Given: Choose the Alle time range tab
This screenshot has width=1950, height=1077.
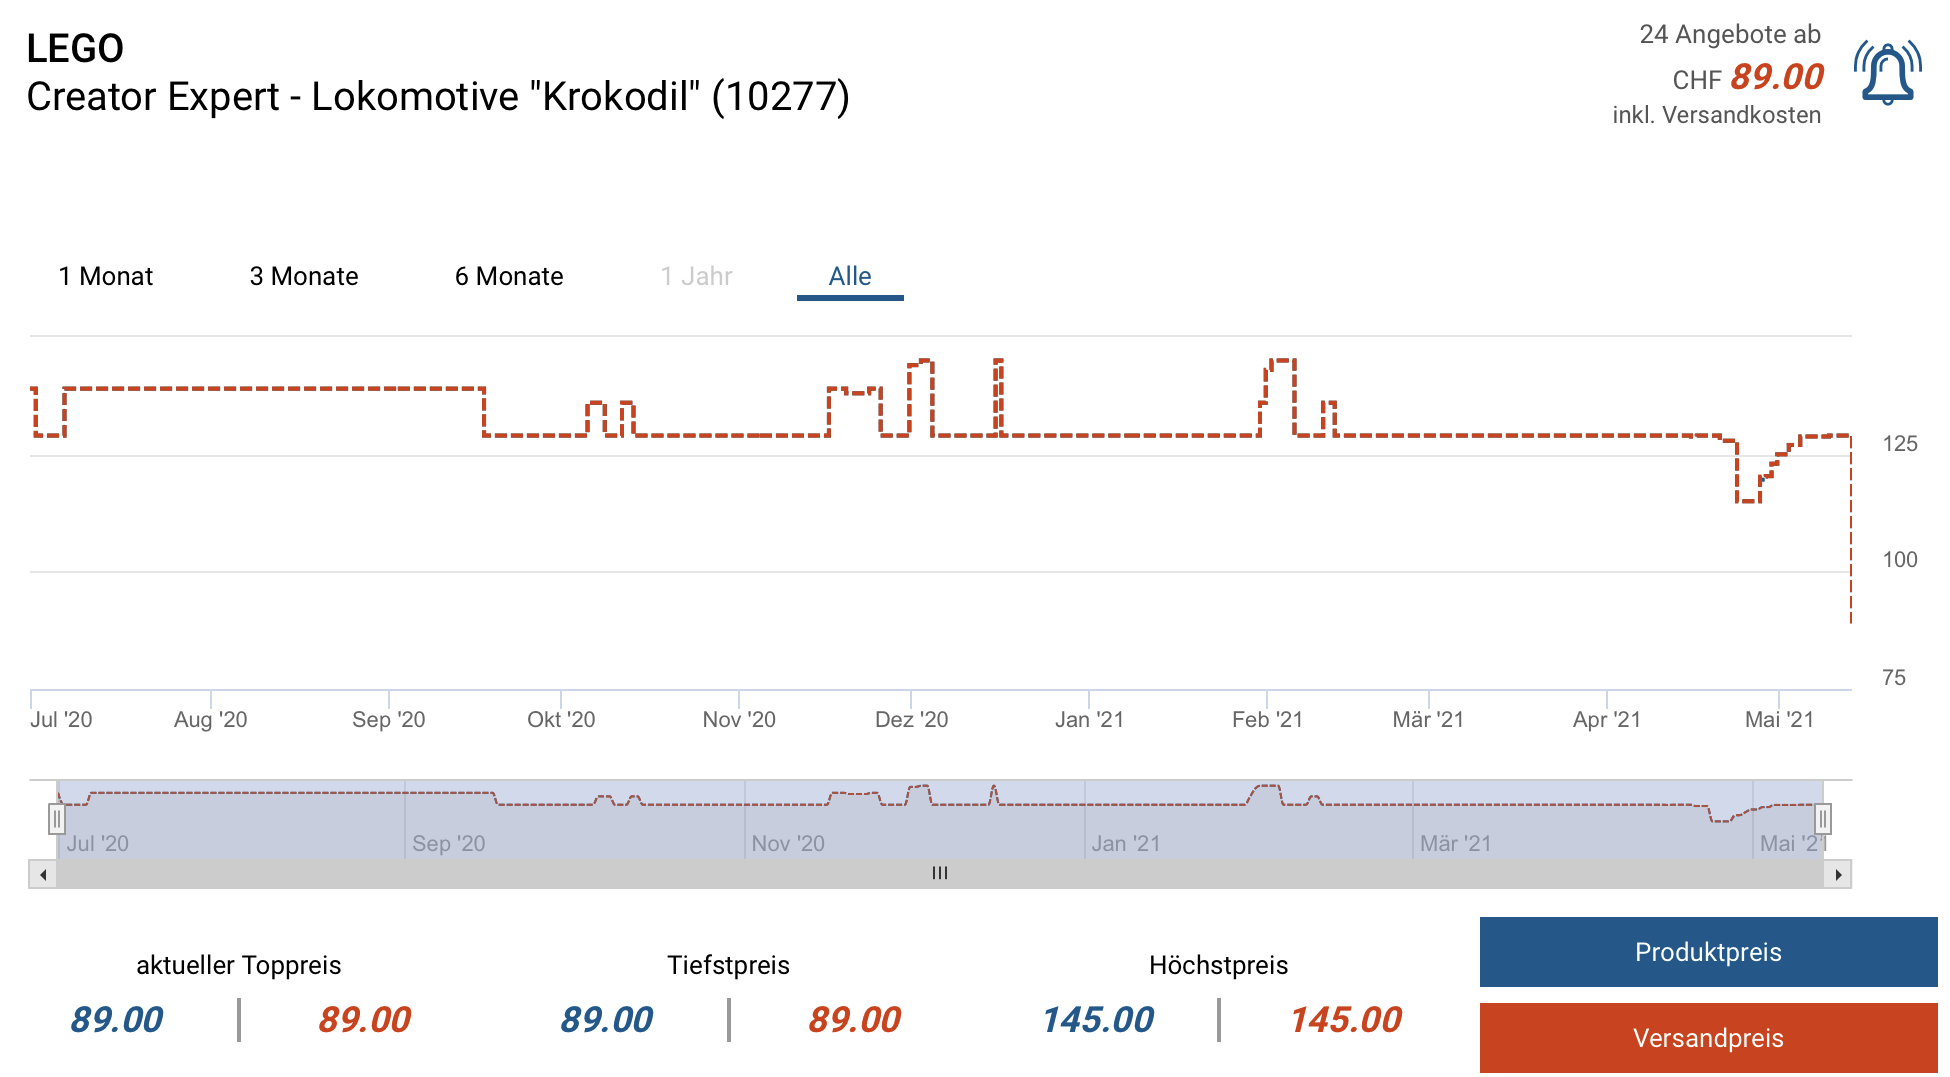Looking at the screenshot, I should tap(850, 277).
